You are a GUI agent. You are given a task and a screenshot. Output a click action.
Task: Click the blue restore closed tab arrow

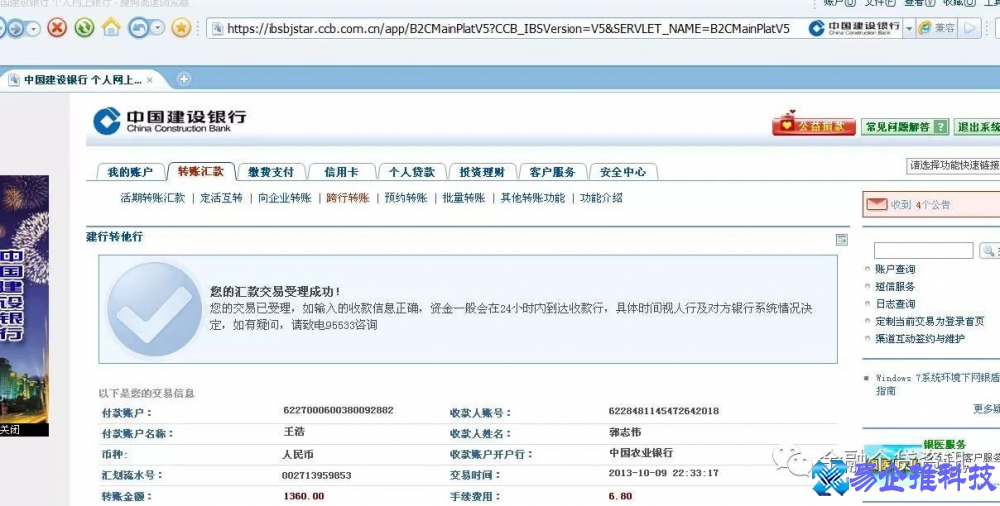click(x=138, y=27)
